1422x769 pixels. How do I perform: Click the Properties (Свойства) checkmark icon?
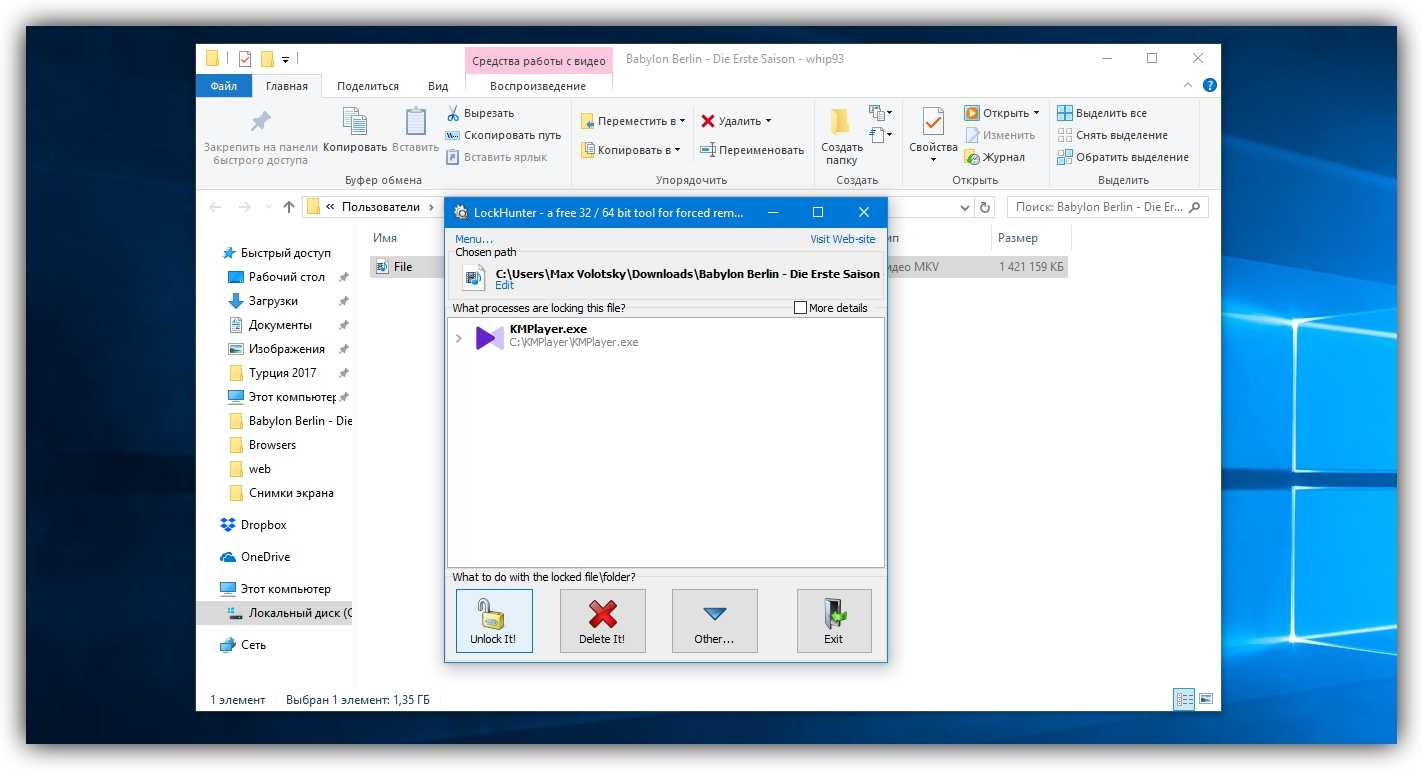coord(932,123)
